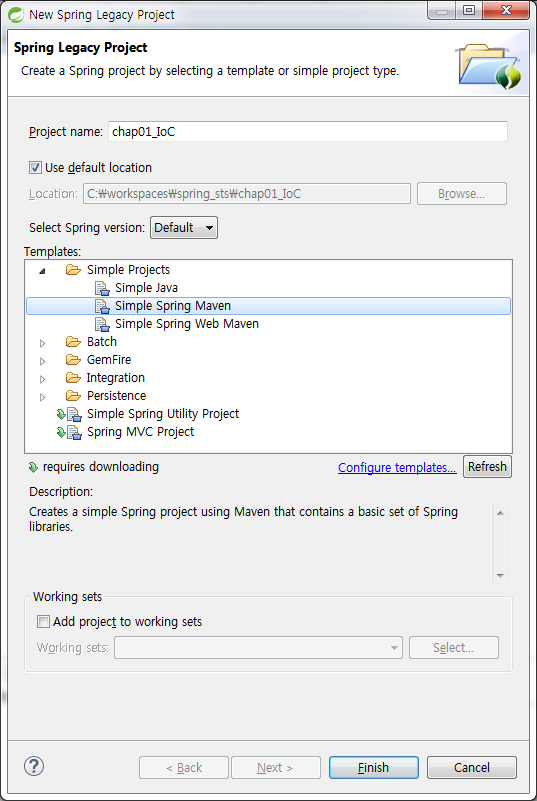Click the green requires downloading arrow icon
Image resolution: width=537 pixels, height=801 pixels.
[x=34, y=467]
